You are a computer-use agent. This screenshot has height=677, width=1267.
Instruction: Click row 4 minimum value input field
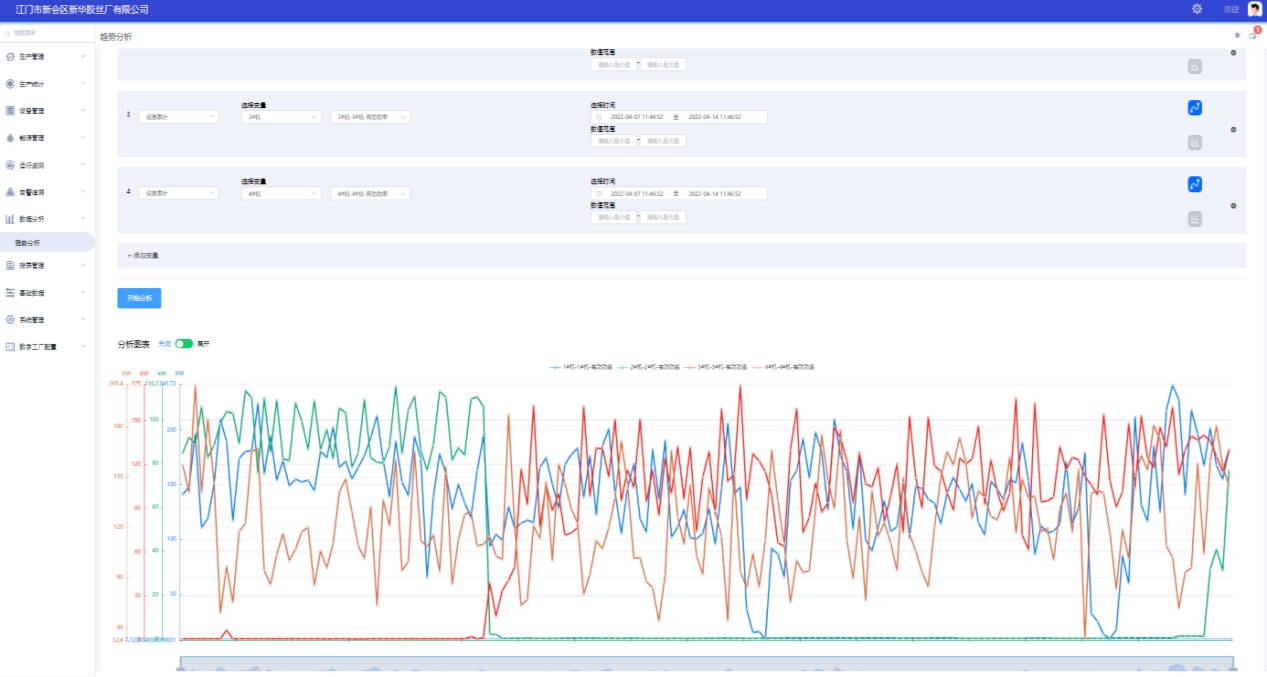click(x=613, y=217)
